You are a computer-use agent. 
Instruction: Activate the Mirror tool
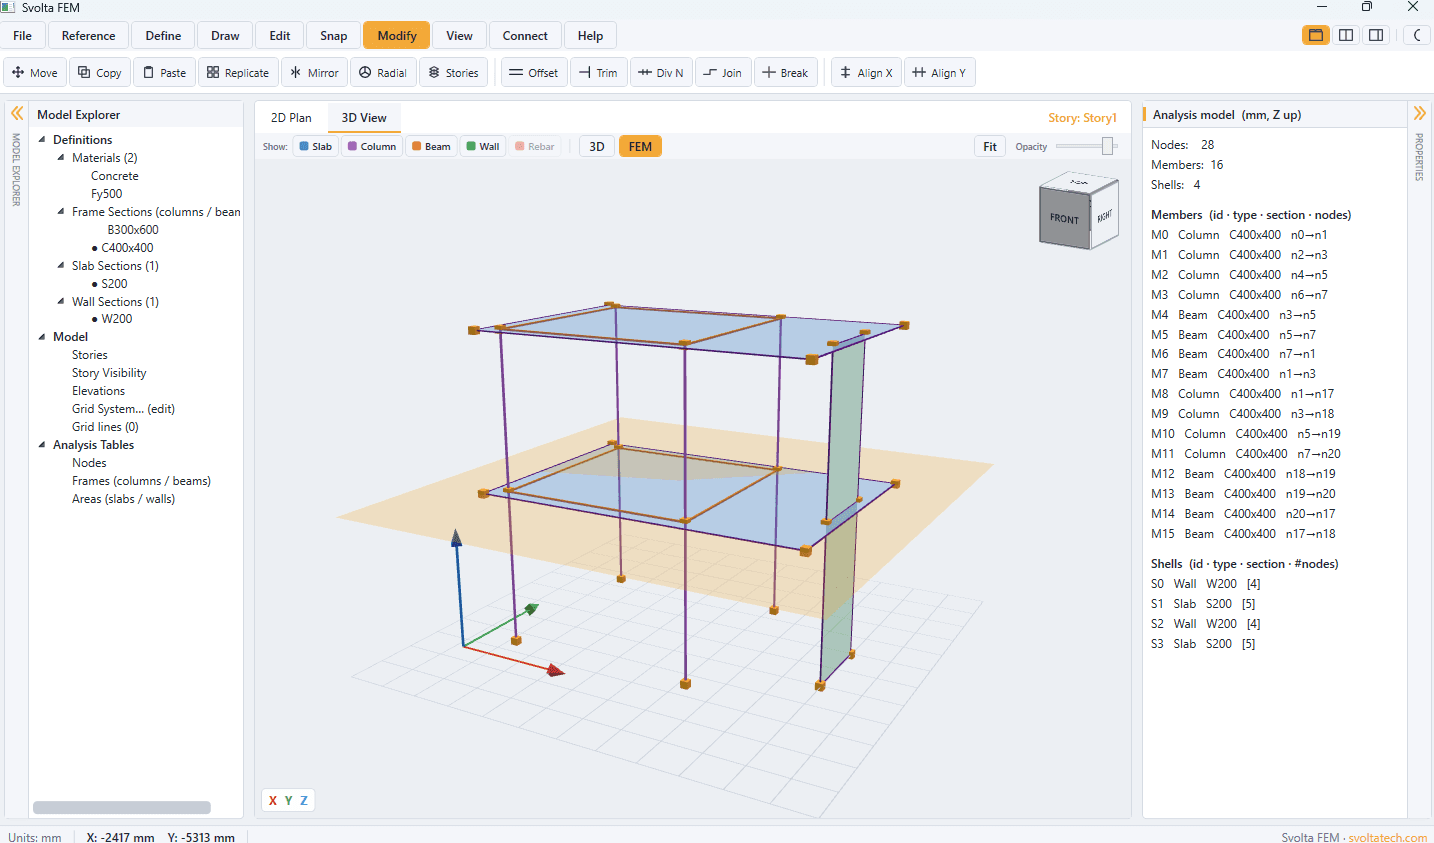tap(314, 73)
